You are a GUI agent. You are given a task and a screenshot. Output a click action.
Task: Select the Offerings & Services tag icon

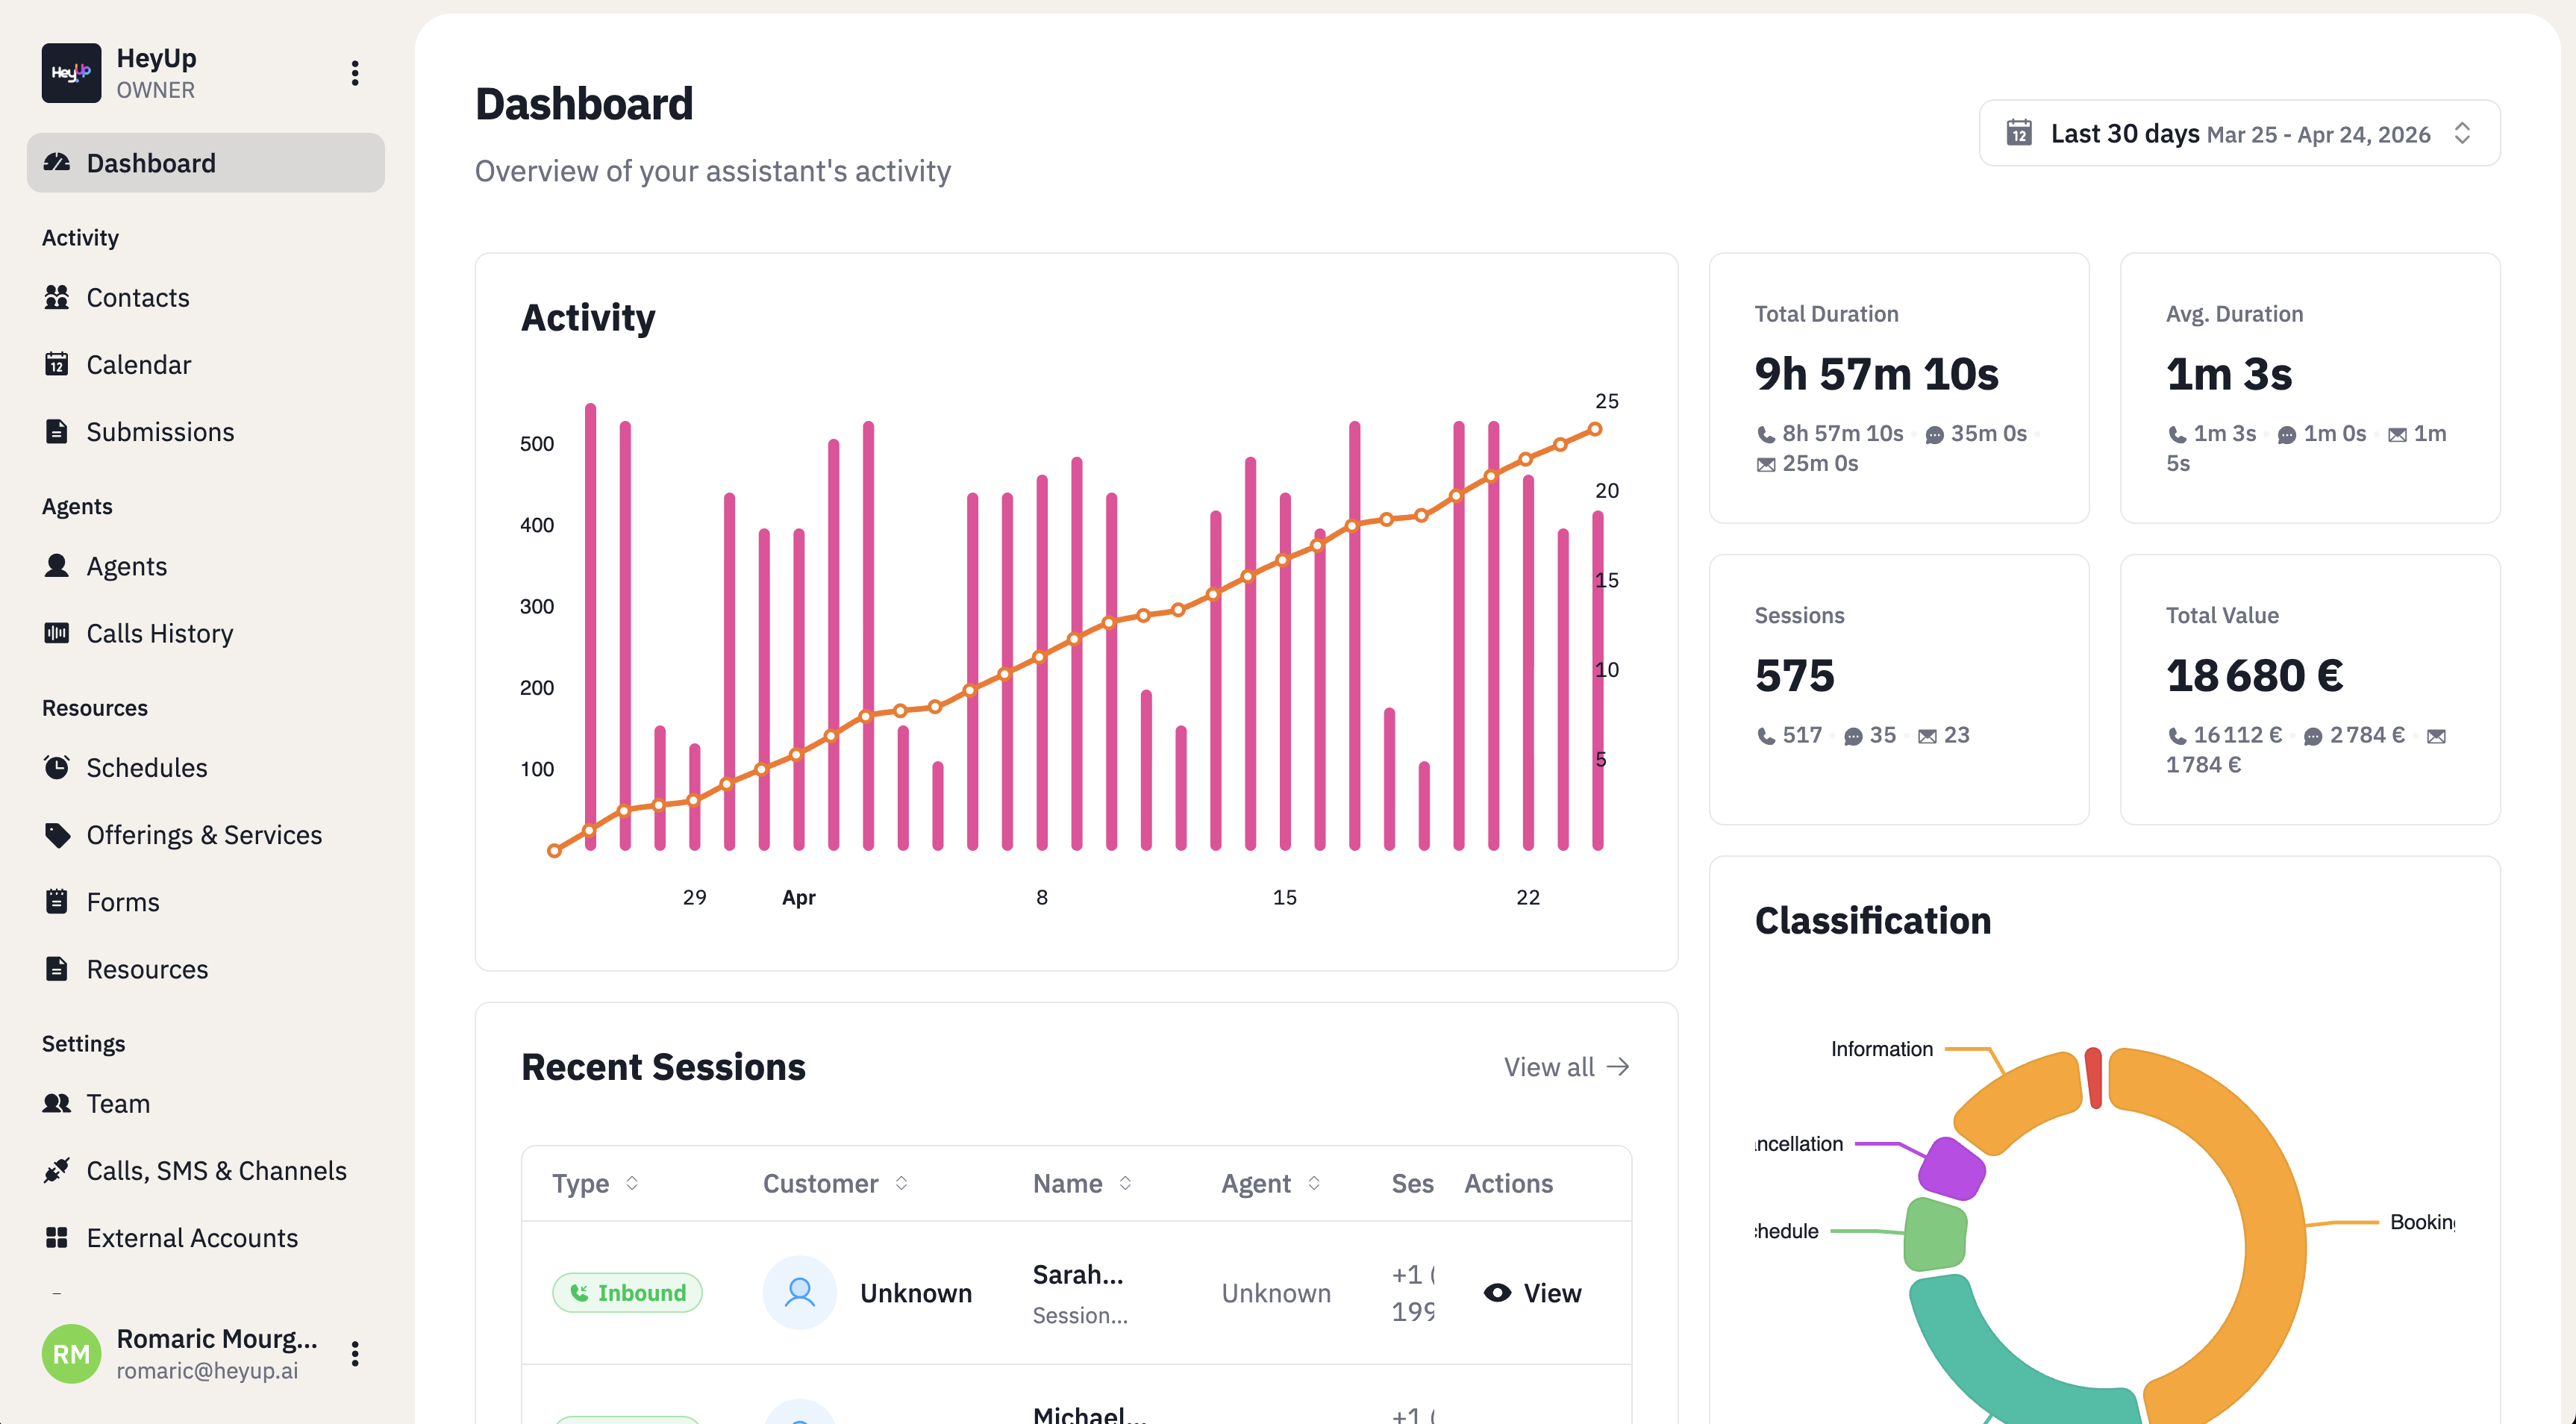[57, 835]
